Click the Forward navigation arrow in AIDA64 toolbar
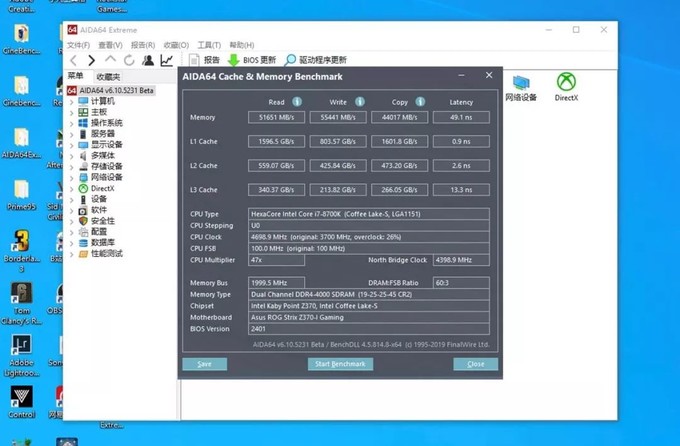 (x=91, y=60)
